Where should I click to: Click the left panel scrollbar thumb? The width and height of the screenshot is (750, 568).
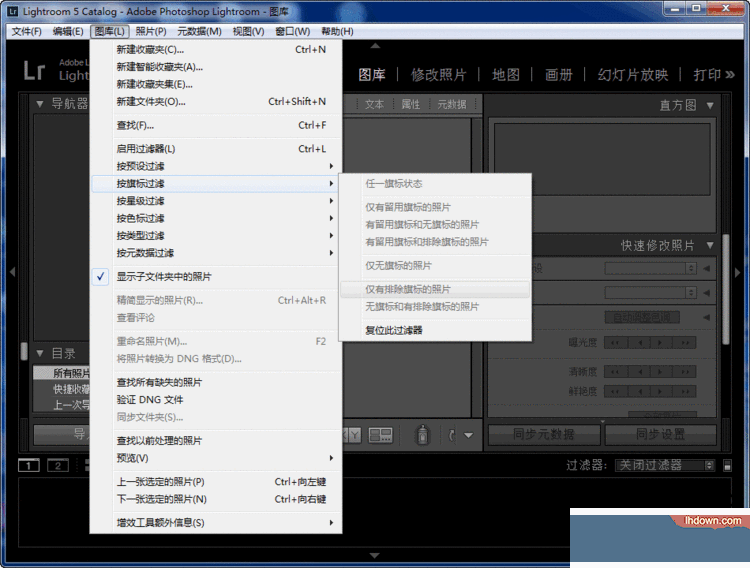click(x=24, y=351)
